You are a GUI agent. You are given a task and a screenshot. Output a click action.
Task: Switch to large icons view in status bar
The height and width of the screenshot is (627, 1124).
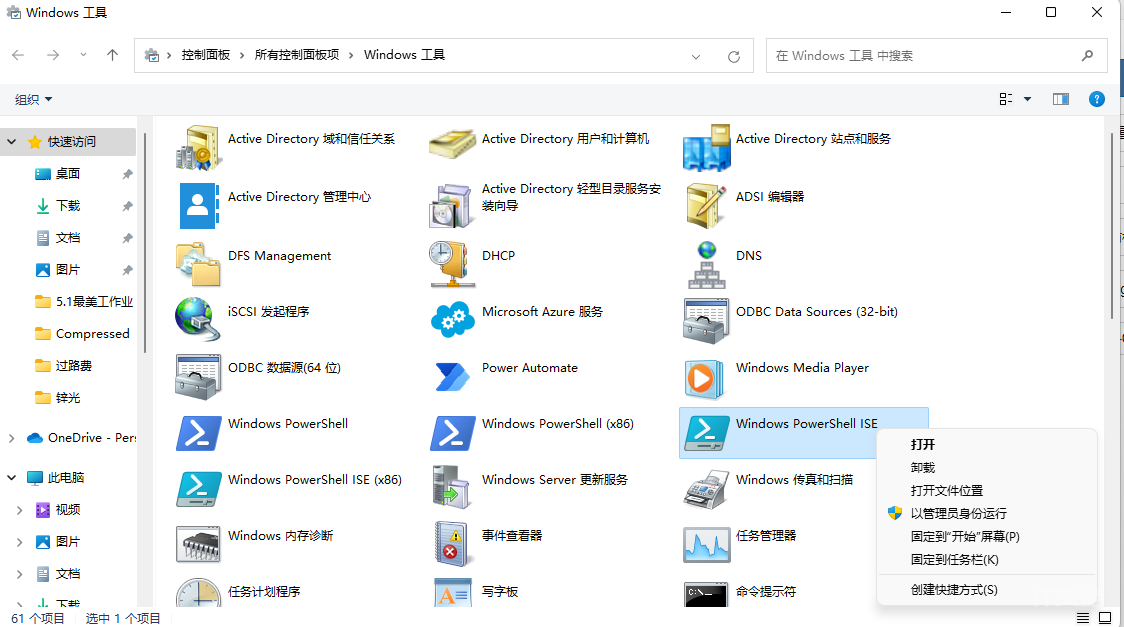pos(1105,618)
